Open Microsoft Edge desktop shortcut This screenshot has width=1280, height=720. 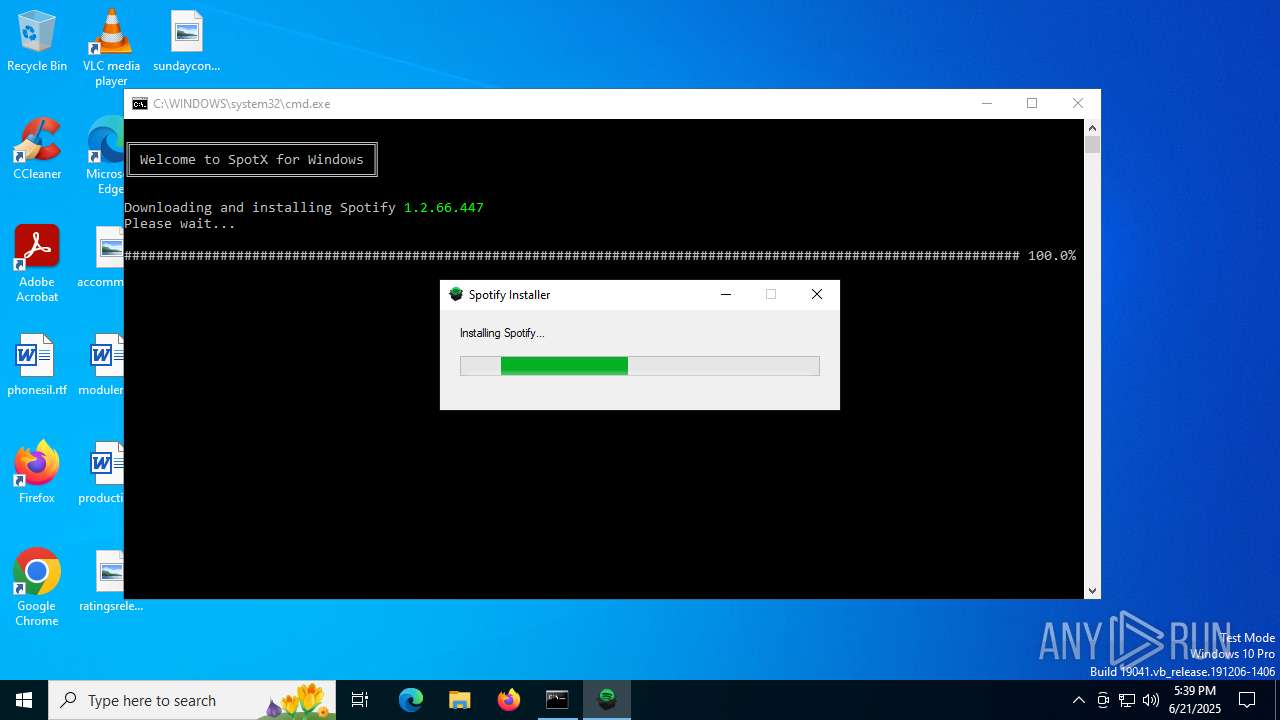tap(106, 156)
